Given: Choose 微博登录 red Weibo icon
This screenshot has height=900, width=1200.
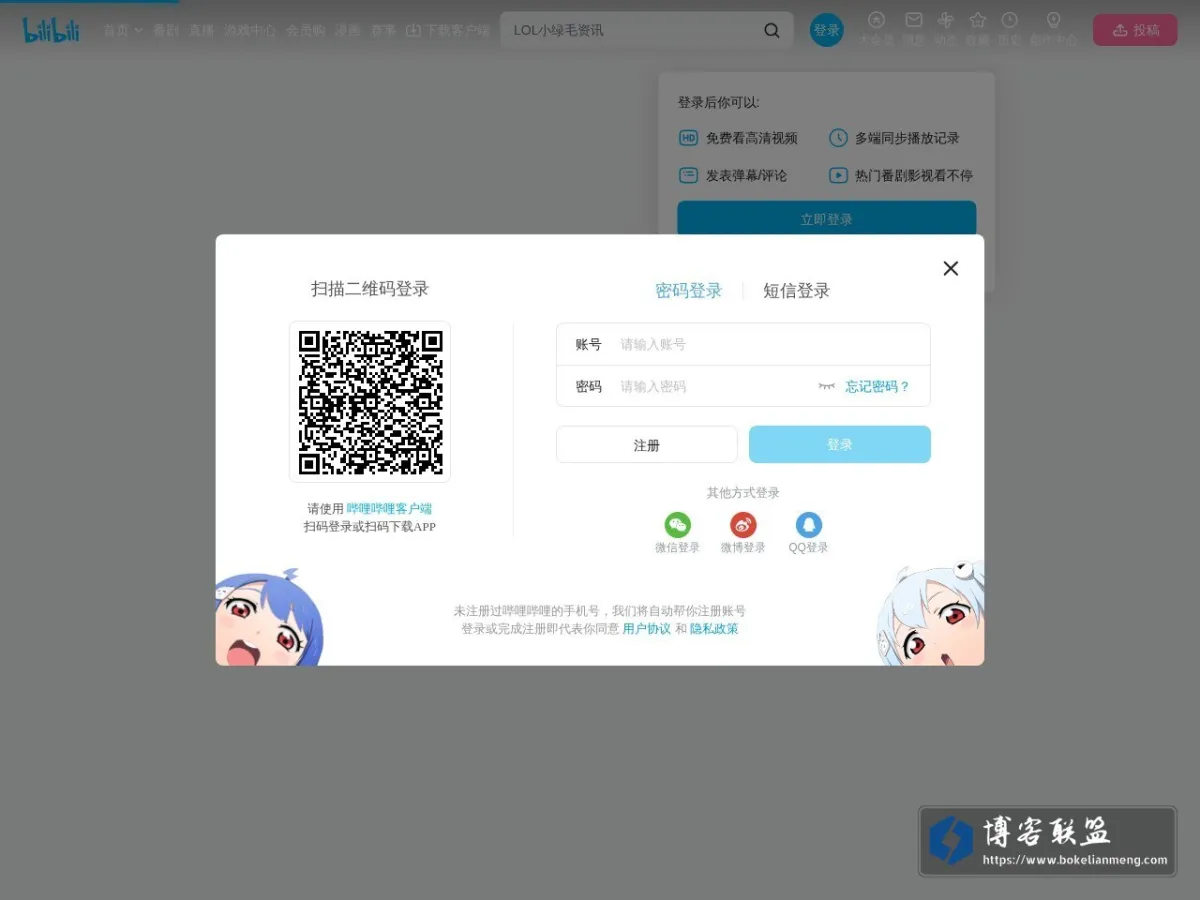Looking at the screenshot, I should point(743,525).
